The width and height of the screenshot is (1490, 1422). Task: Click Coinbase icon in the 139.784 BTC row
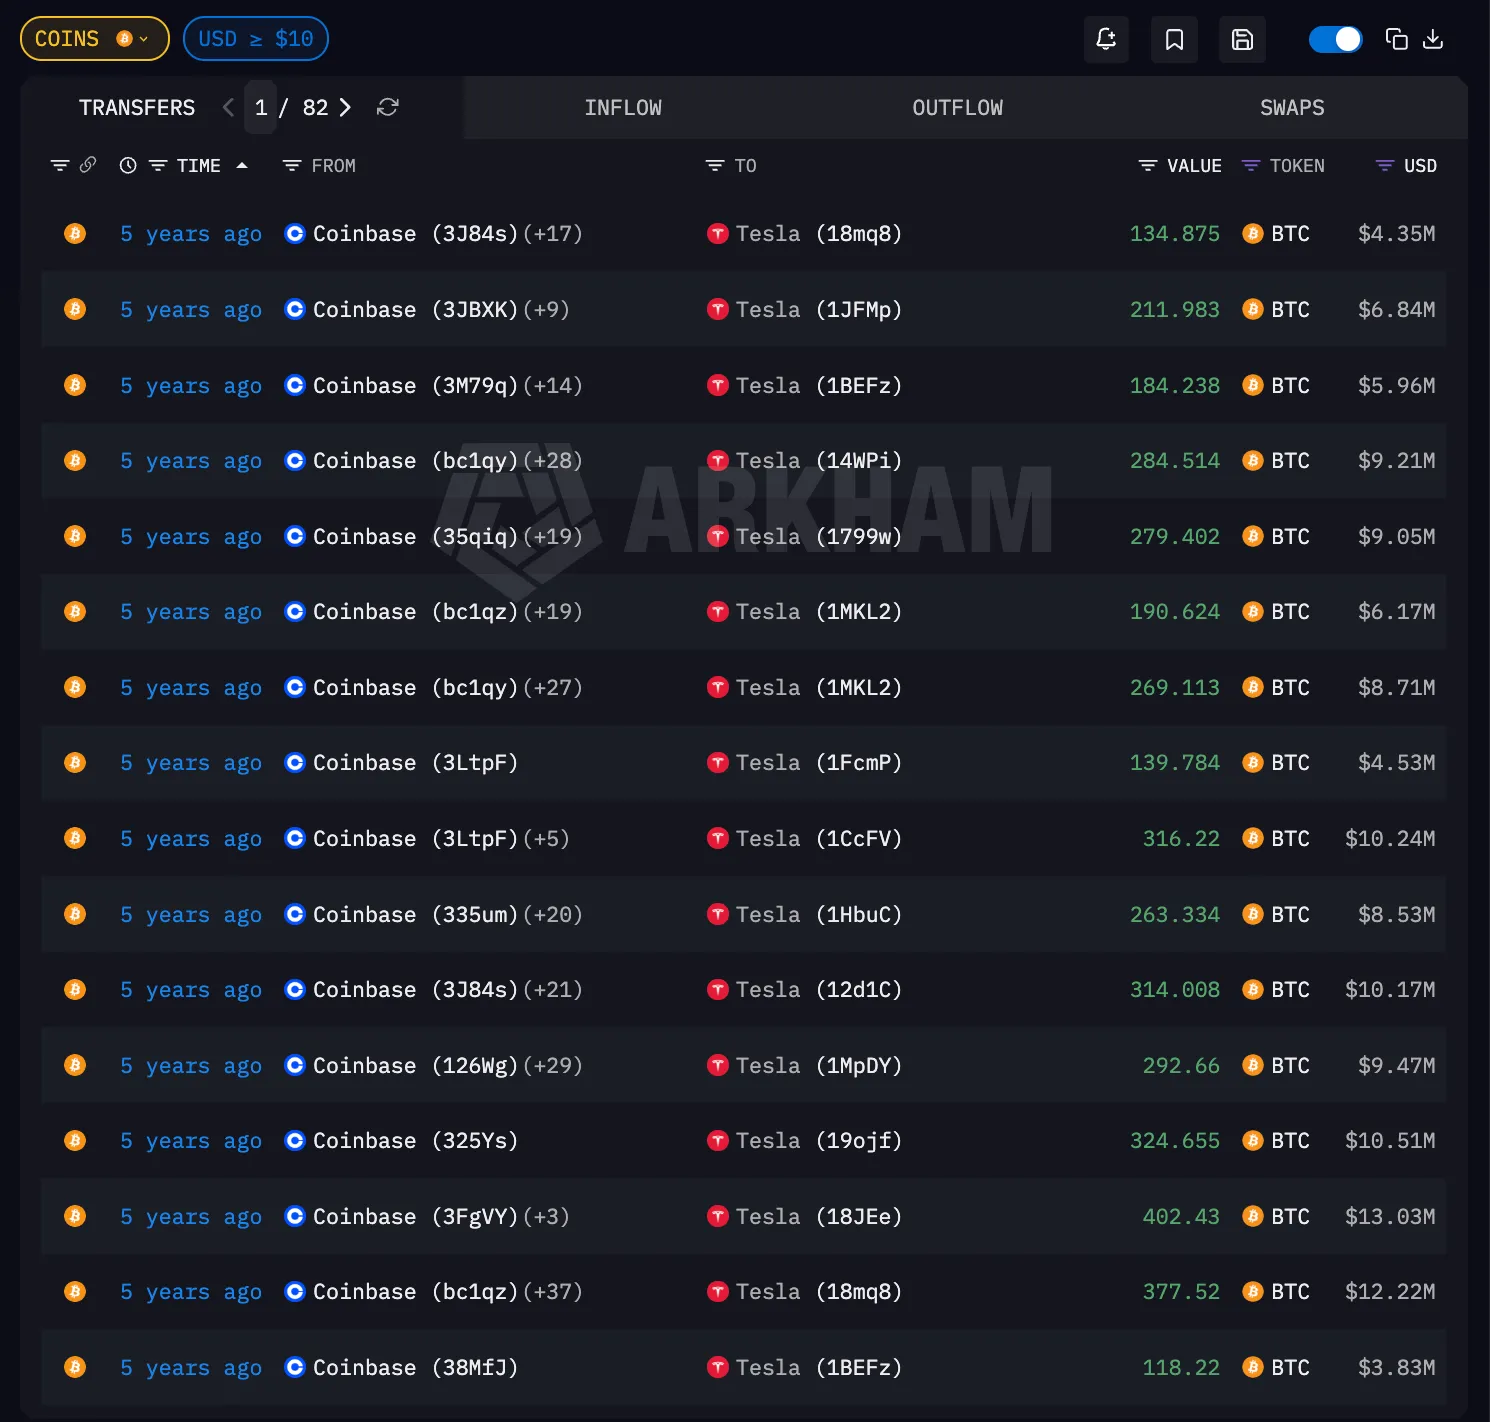point(295,763)
